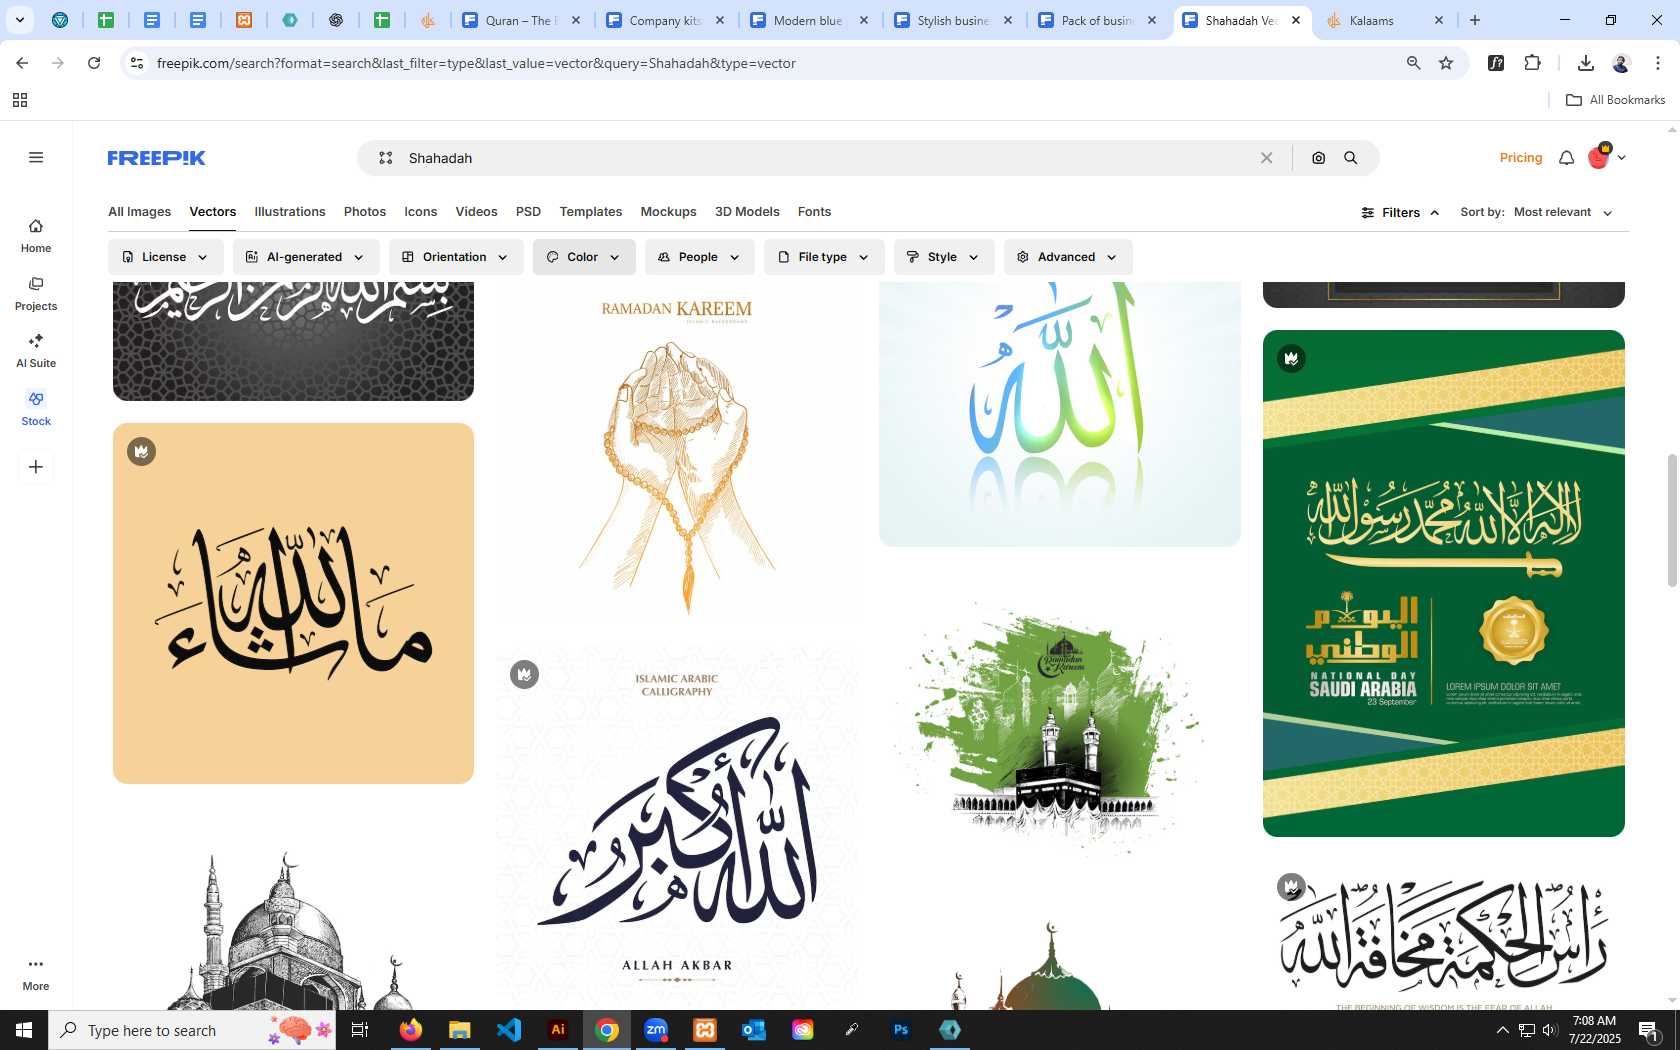Switch to Photos tab
1680x1050 pixels.
click(365, 212)
